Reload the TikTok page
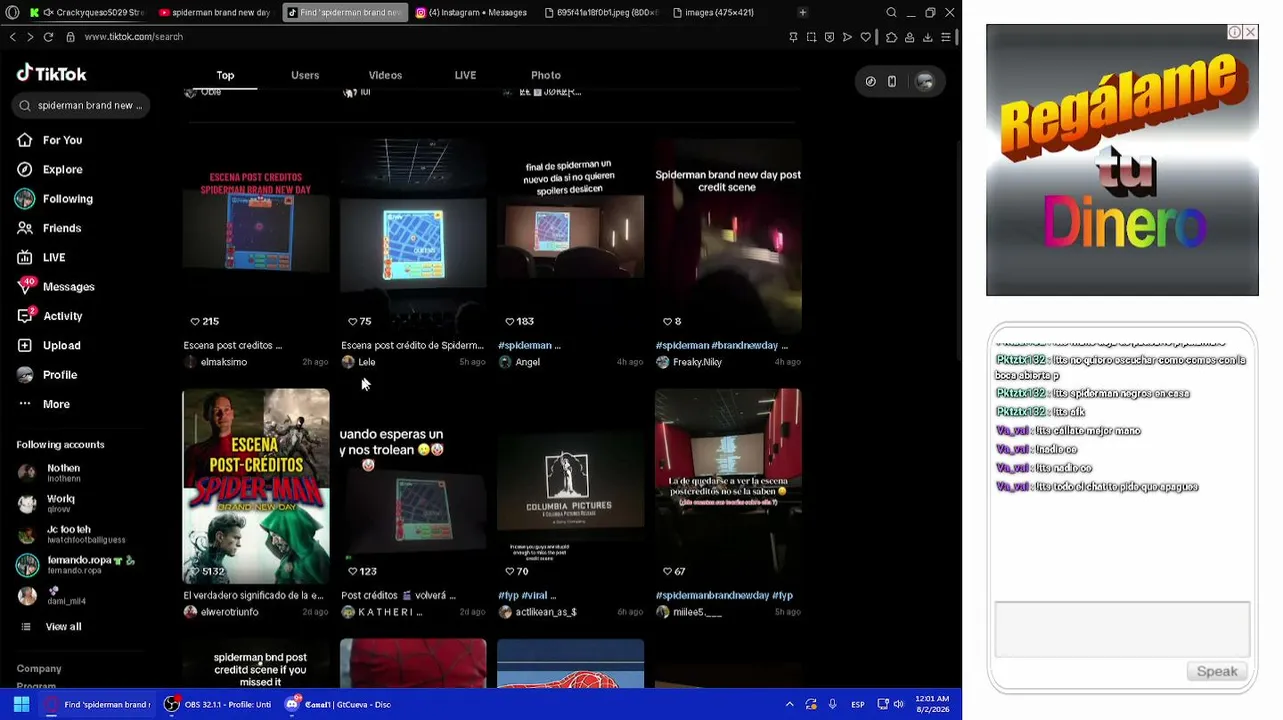Image resolution: width=1283 pixels, height=720 pixels. [48, 37]
